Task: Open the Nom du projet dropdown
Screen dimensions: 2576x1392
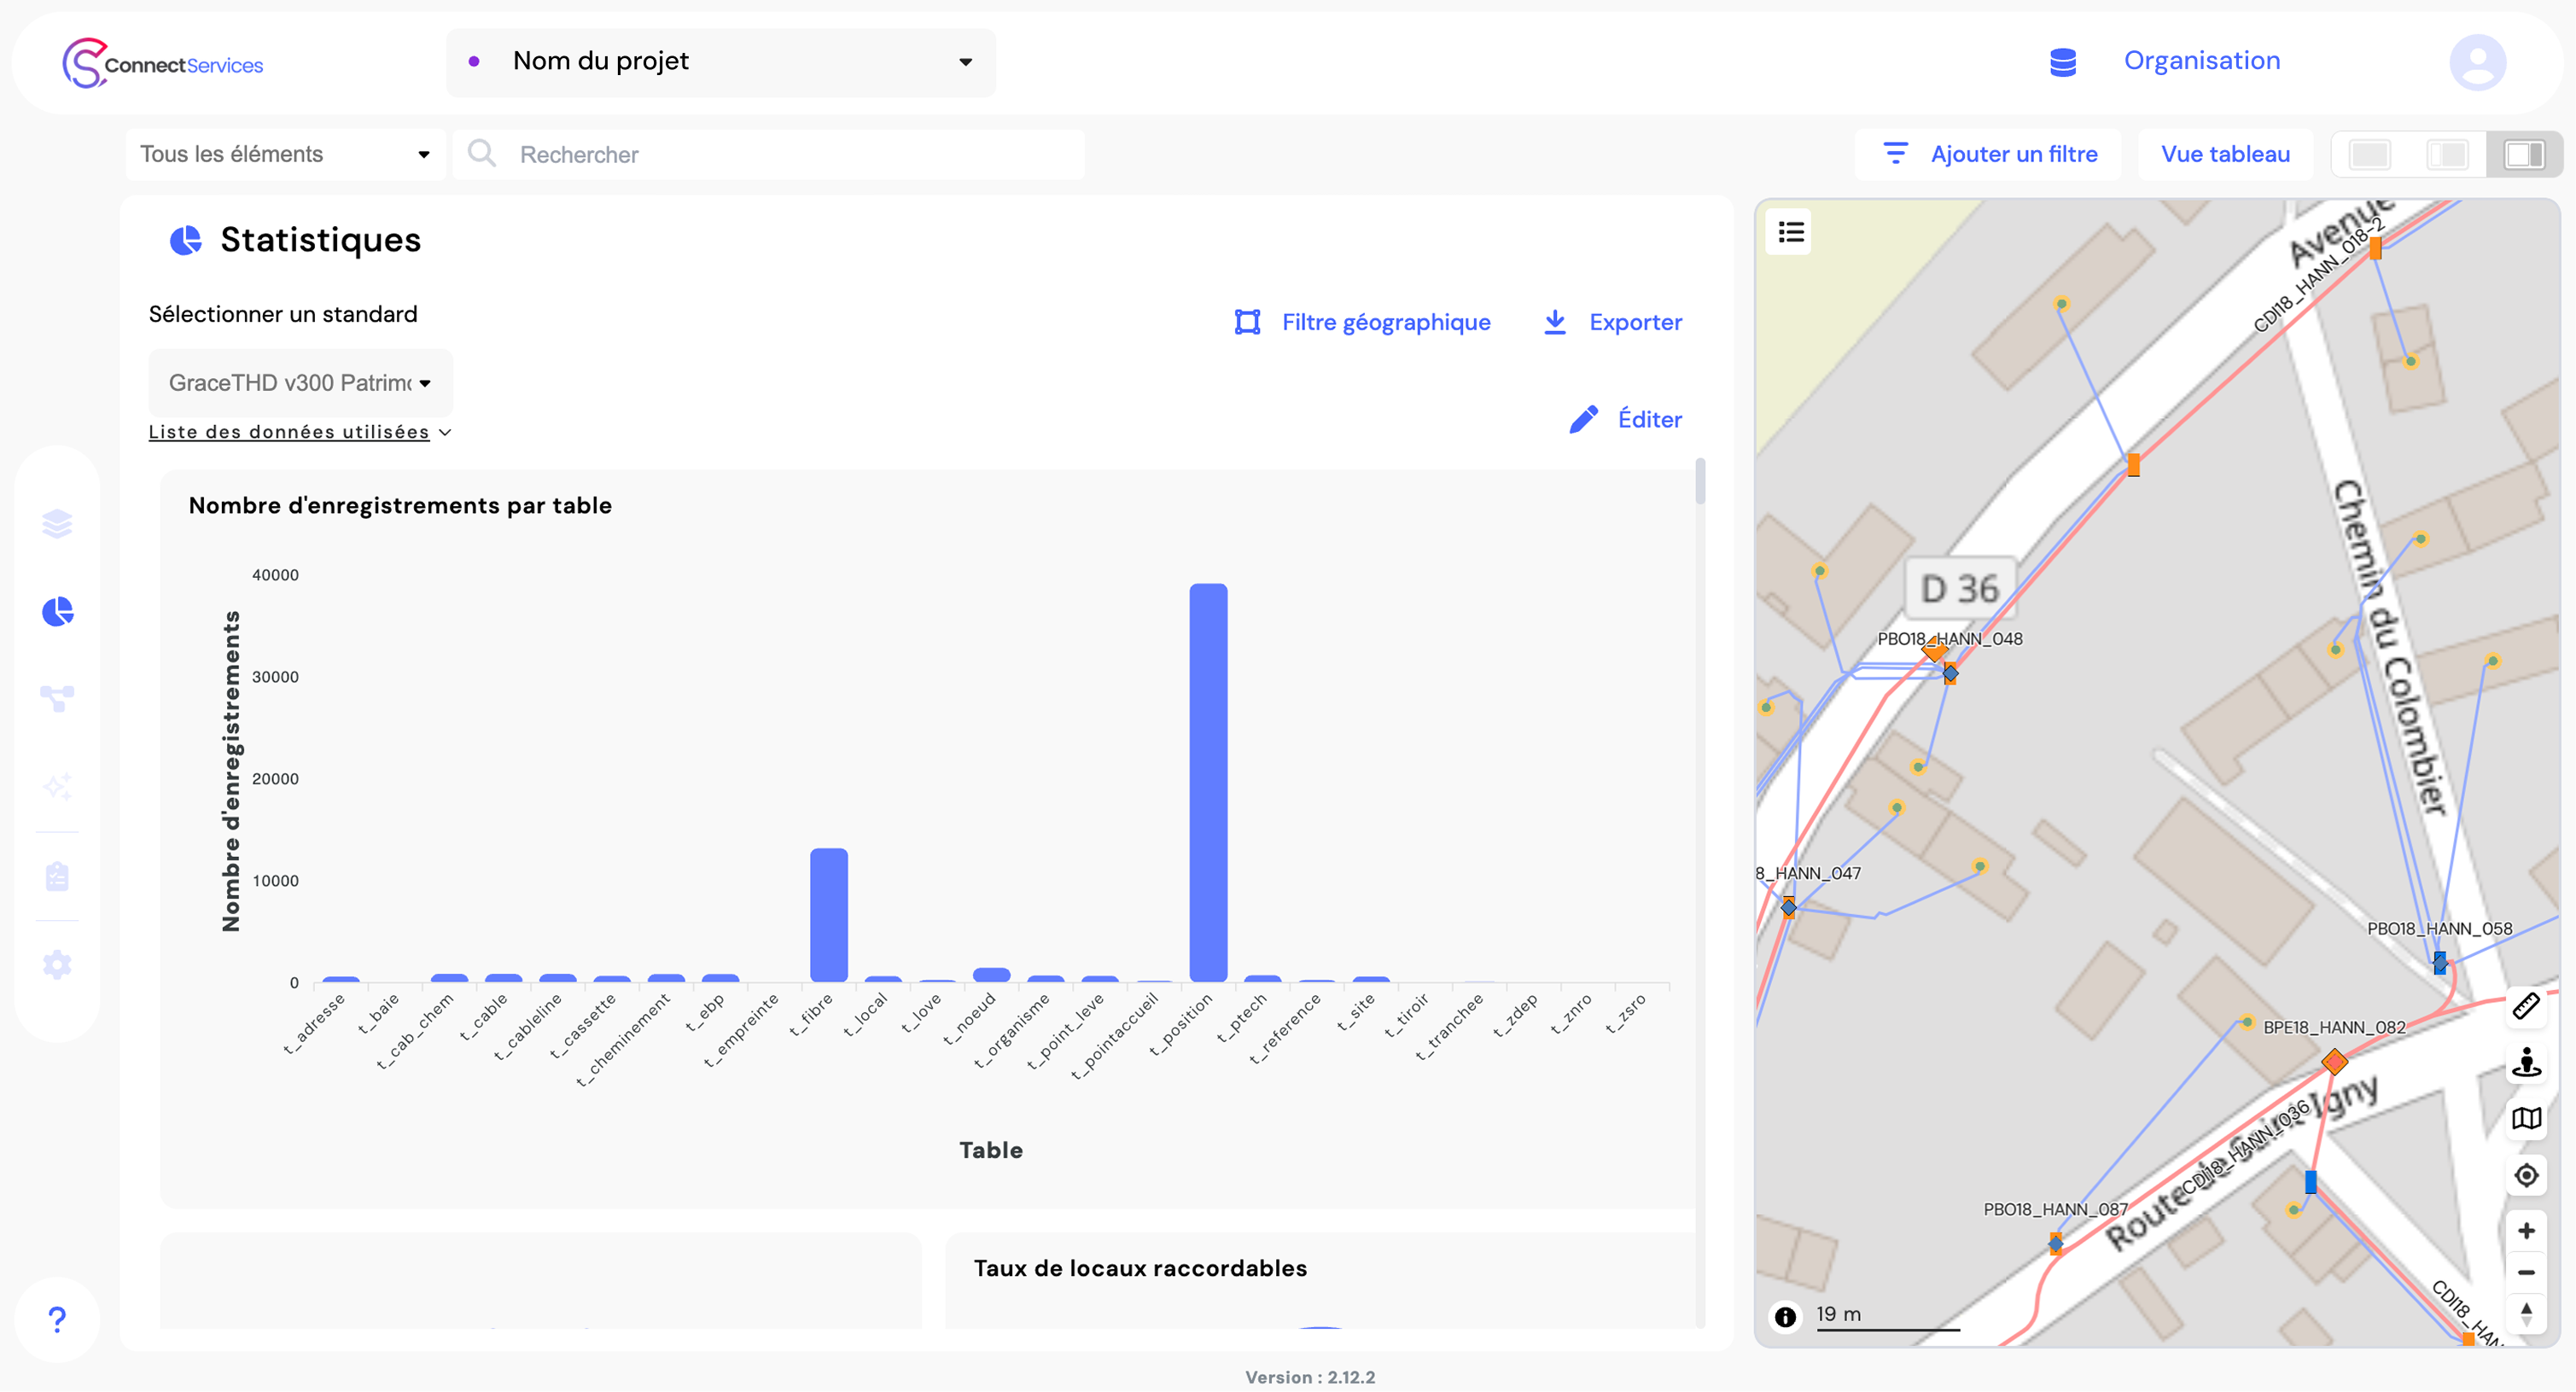Action: [x=721, y=62]
